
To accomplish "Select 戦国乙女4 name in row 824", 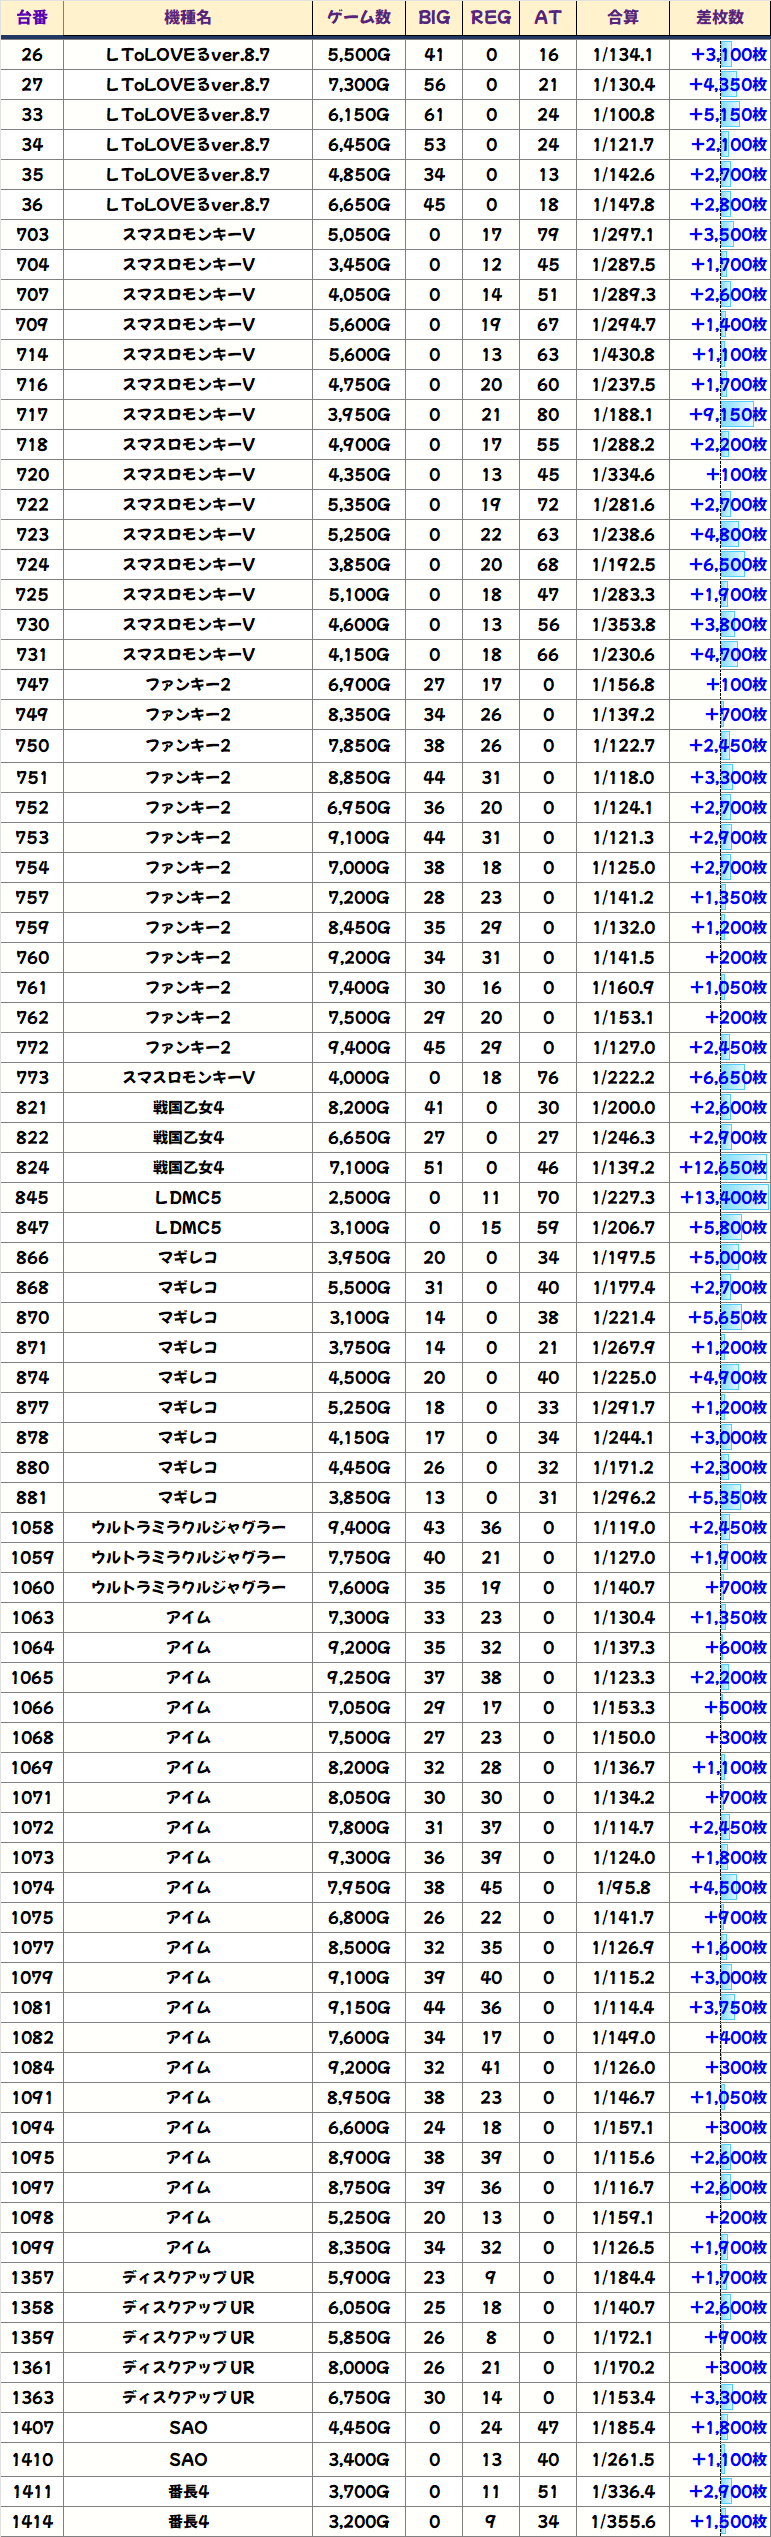I will pyautogui.click(x=188, y=1168).
